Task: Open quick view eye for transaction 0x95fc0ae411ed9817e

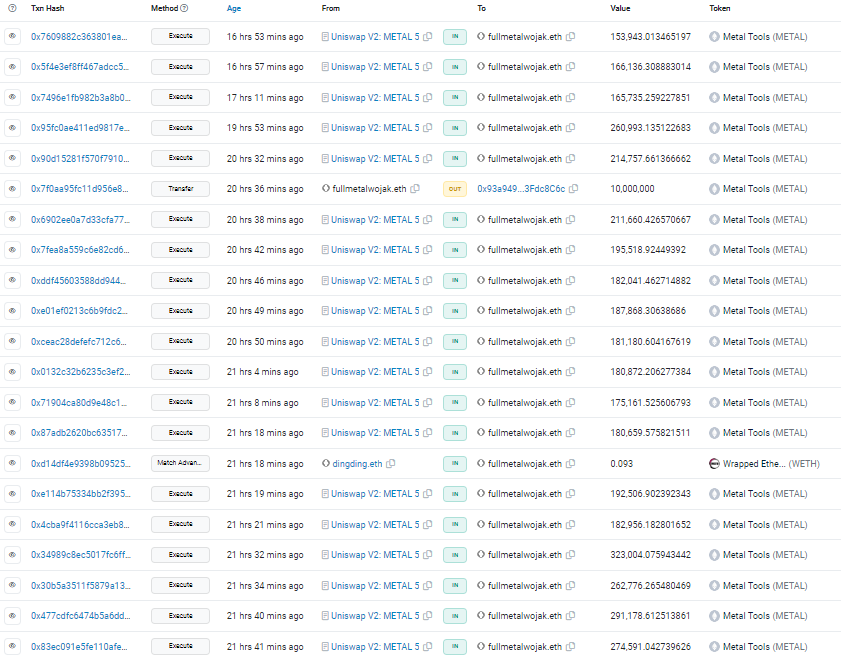Action: coord(12,128)
